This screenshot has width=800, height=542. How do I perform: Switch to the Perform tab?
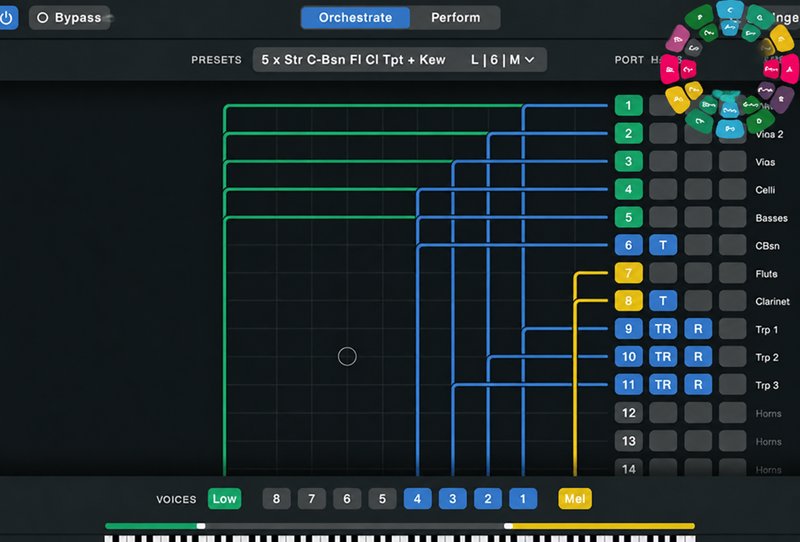pyautogui.click(x=455, y=18)
